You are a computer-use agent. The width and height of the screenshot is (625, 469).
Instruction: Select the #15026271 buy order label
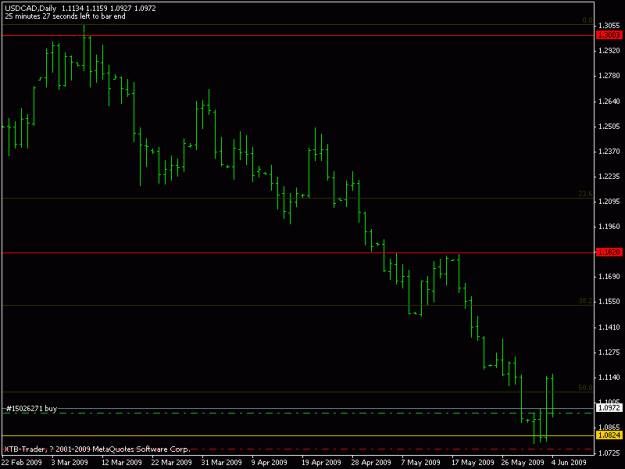pos(31,408)
